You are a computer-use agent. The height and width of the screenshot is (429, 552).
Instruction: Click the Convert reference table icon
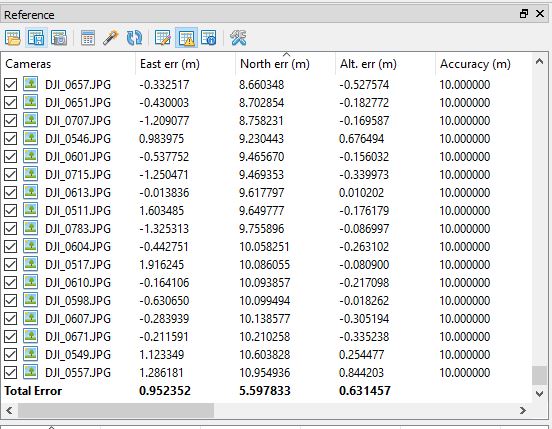88,38
